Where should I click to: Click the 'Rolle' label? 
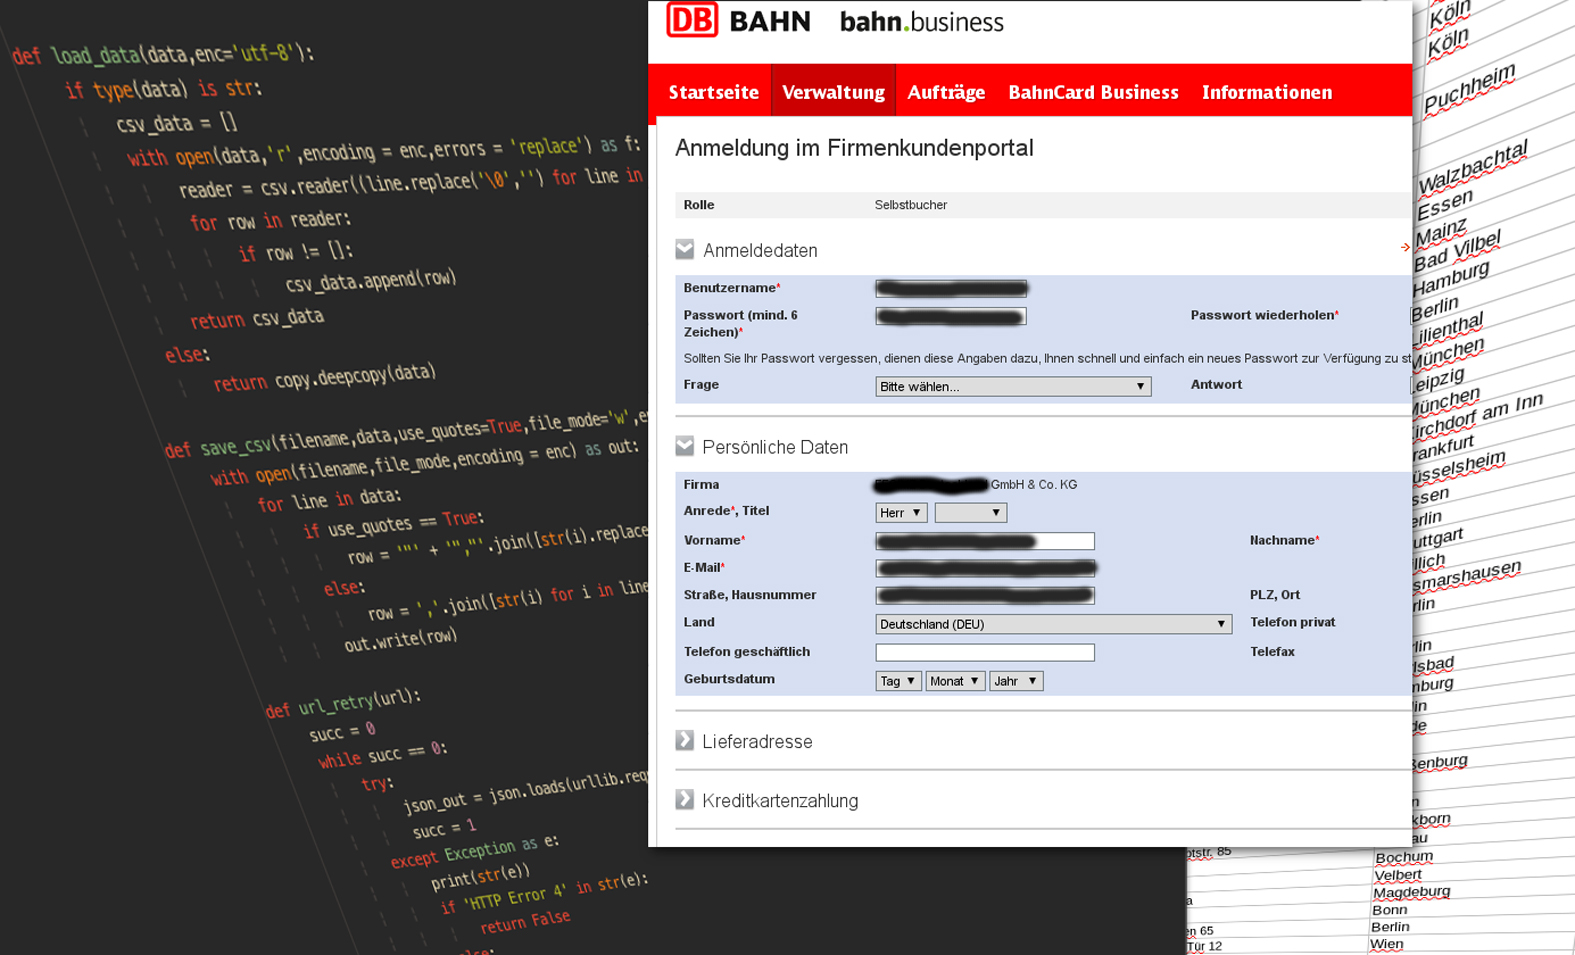click(x=699, y=205)
